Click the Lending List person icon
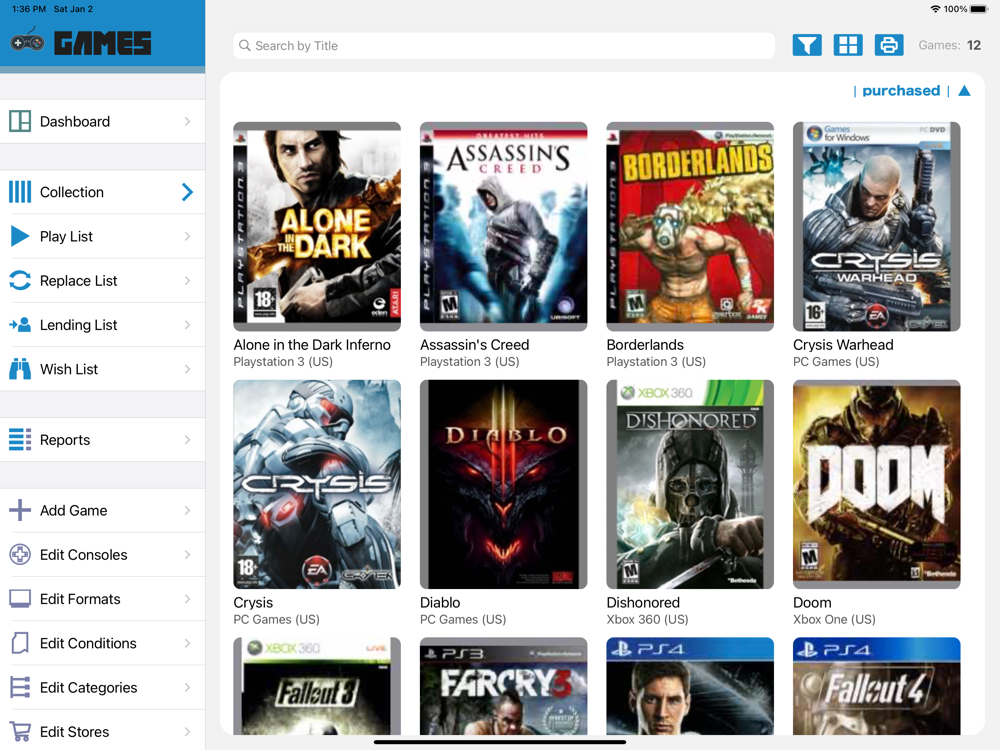This screenshot has height=750, width=1000. (x=20, y=325)
